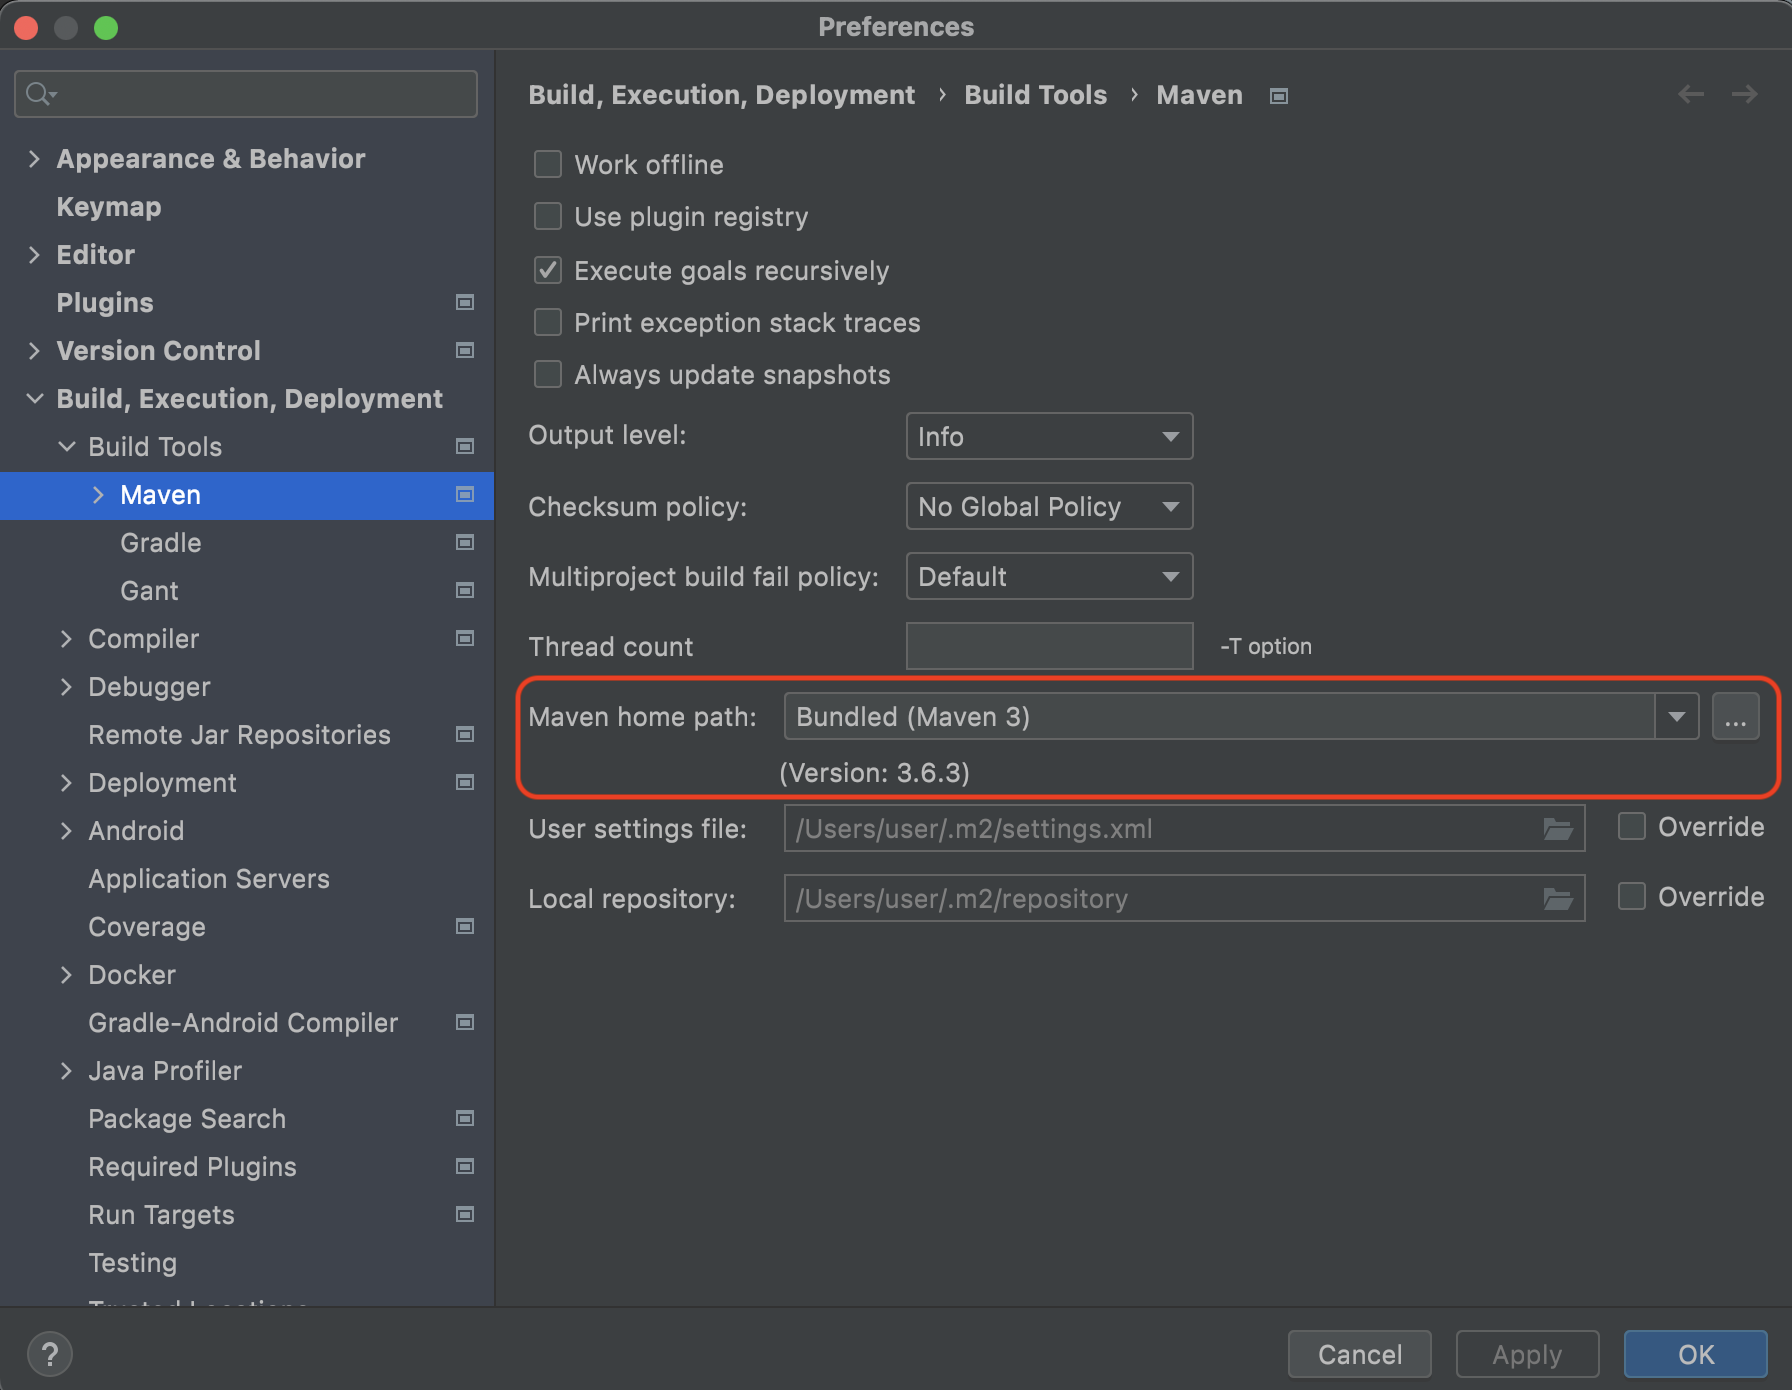Viewport: 1792px width, 1390px height.
Task: Open the Testing settings page
Action: point(133,1263)
